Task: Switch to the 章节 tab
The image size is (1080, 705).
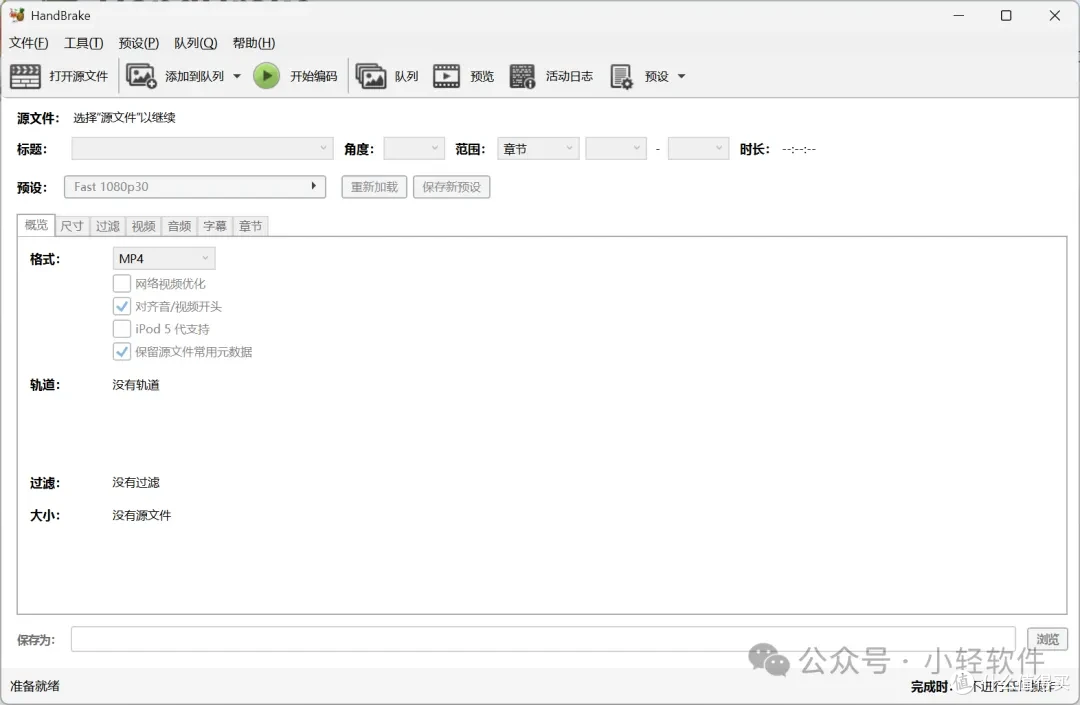Action: coord(251,226)
